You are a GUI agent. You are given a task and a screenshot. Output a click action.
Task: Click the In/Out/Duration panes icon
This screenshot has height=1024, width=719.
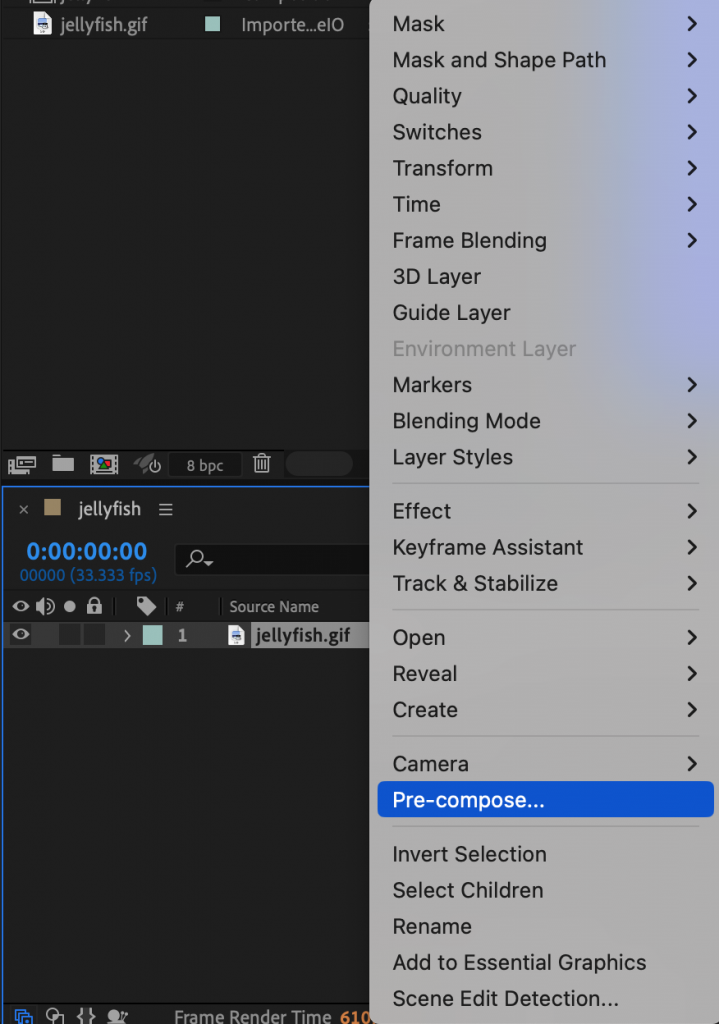coord(86,1016)
